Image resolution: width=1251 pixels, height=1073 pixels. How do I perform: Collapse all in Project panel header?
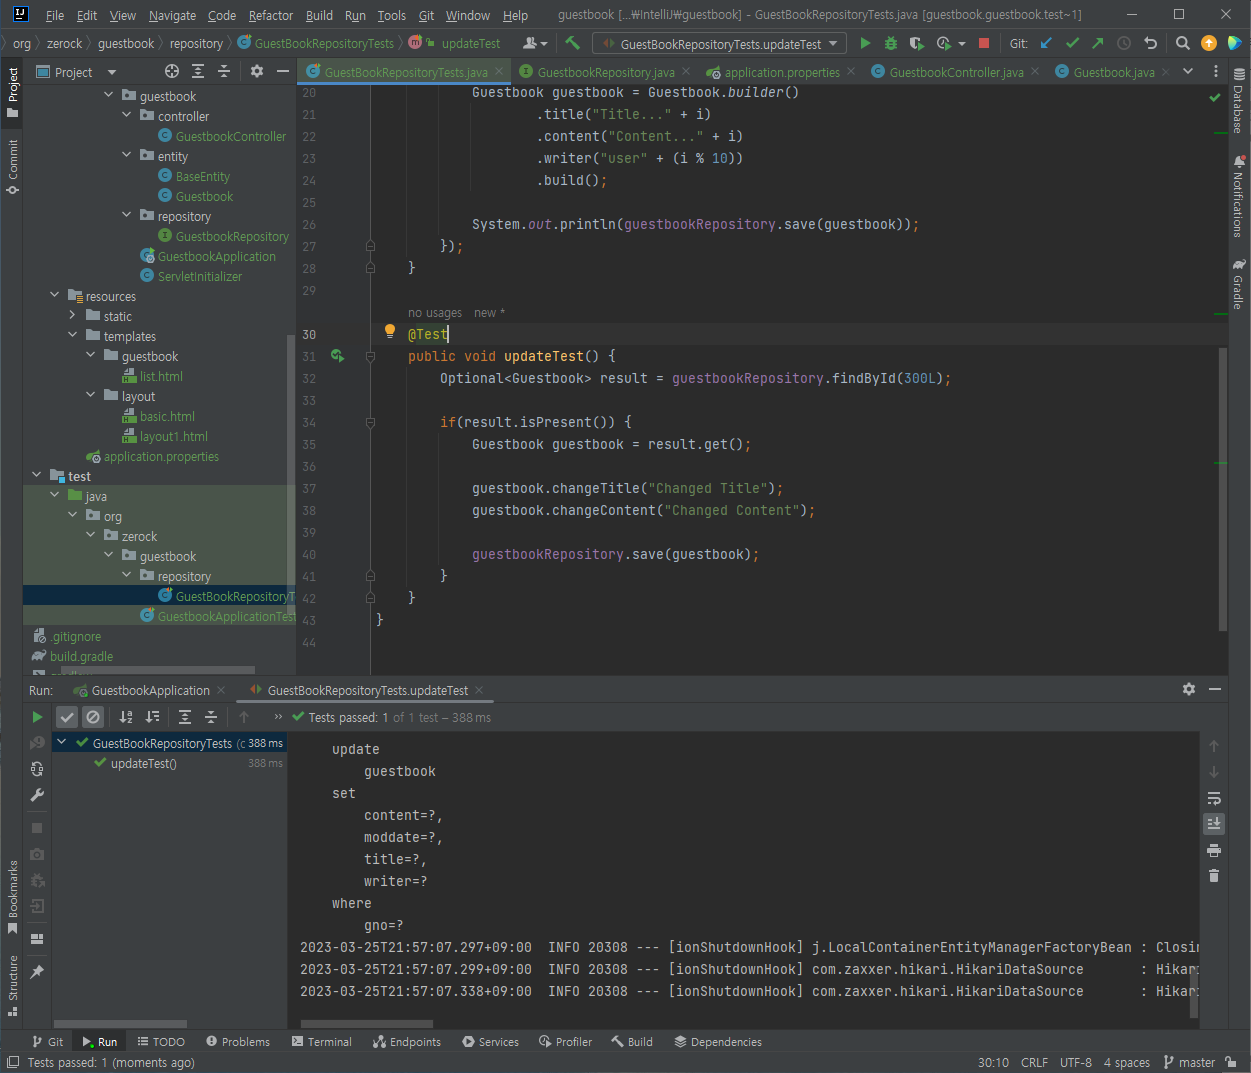(x=224, y=71)
